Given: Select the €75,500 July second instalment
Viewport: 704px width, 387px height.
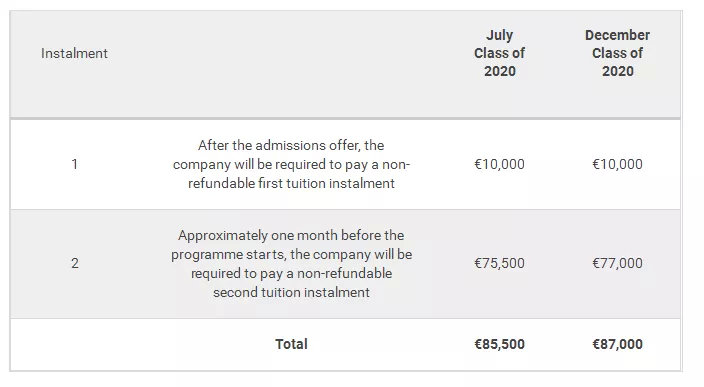Looking at the screenshot, I should [x=499, y=263].
